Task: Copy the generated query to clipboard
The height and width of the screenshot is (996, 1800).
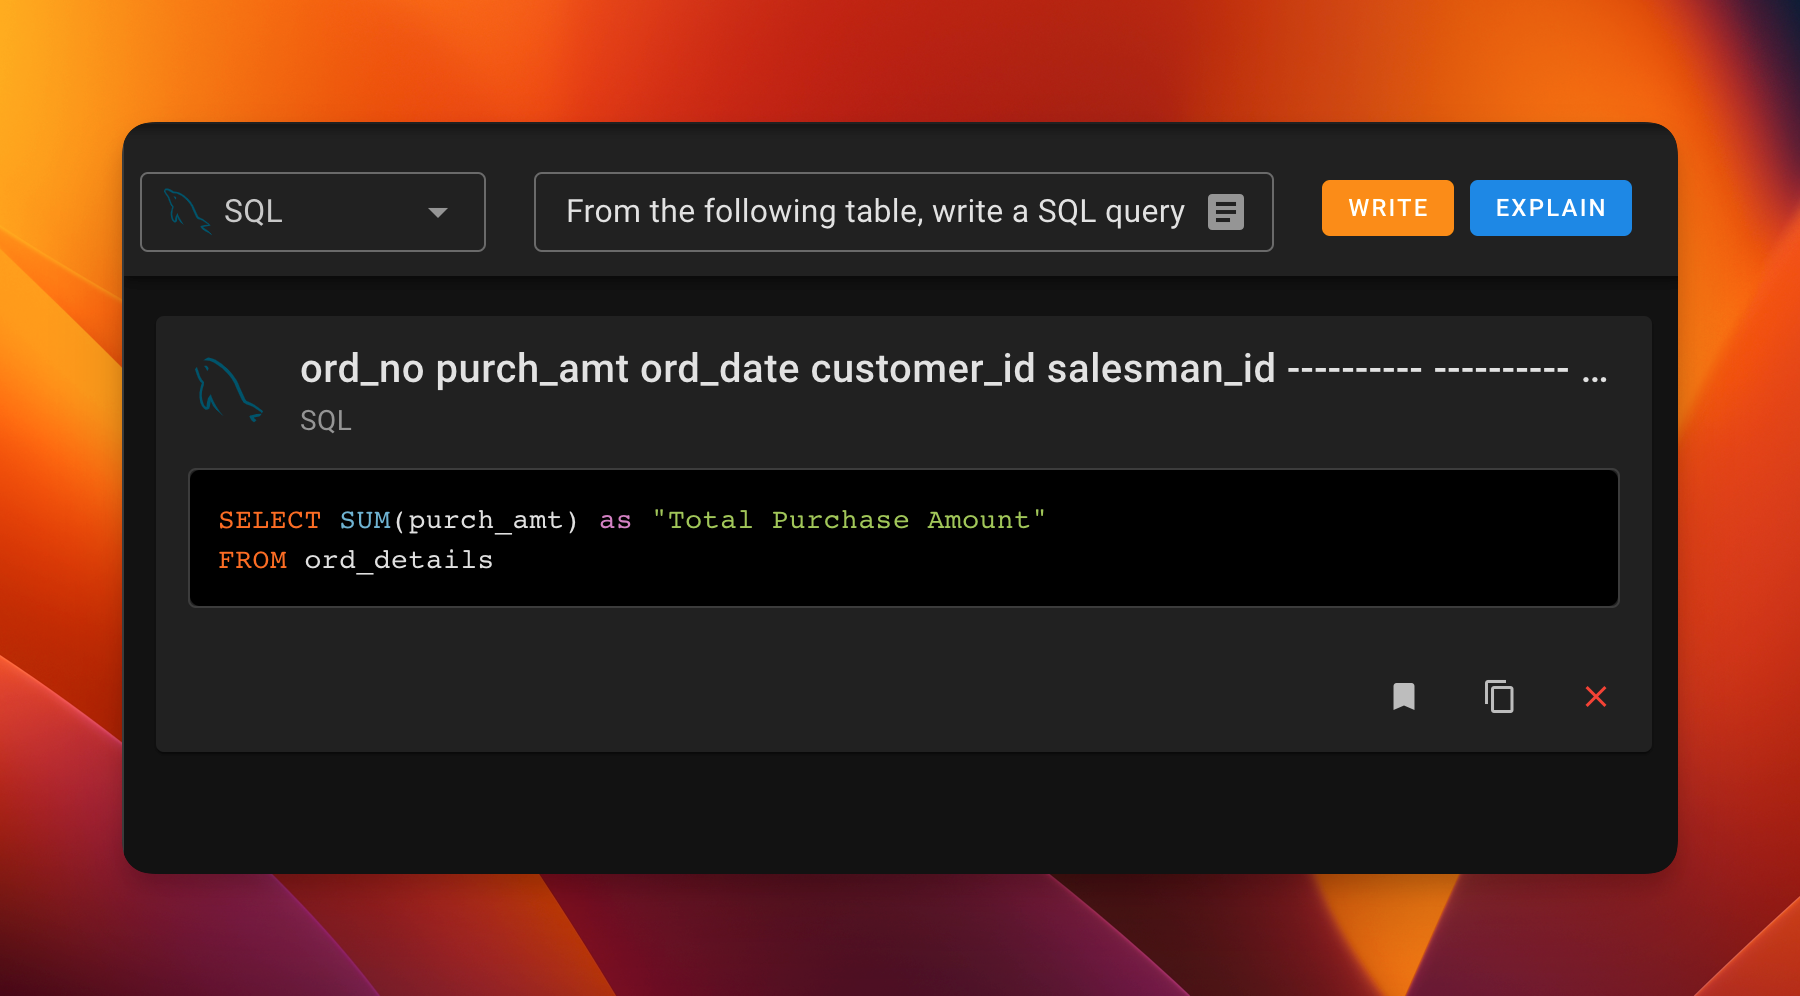Action: click(1499, 696)
